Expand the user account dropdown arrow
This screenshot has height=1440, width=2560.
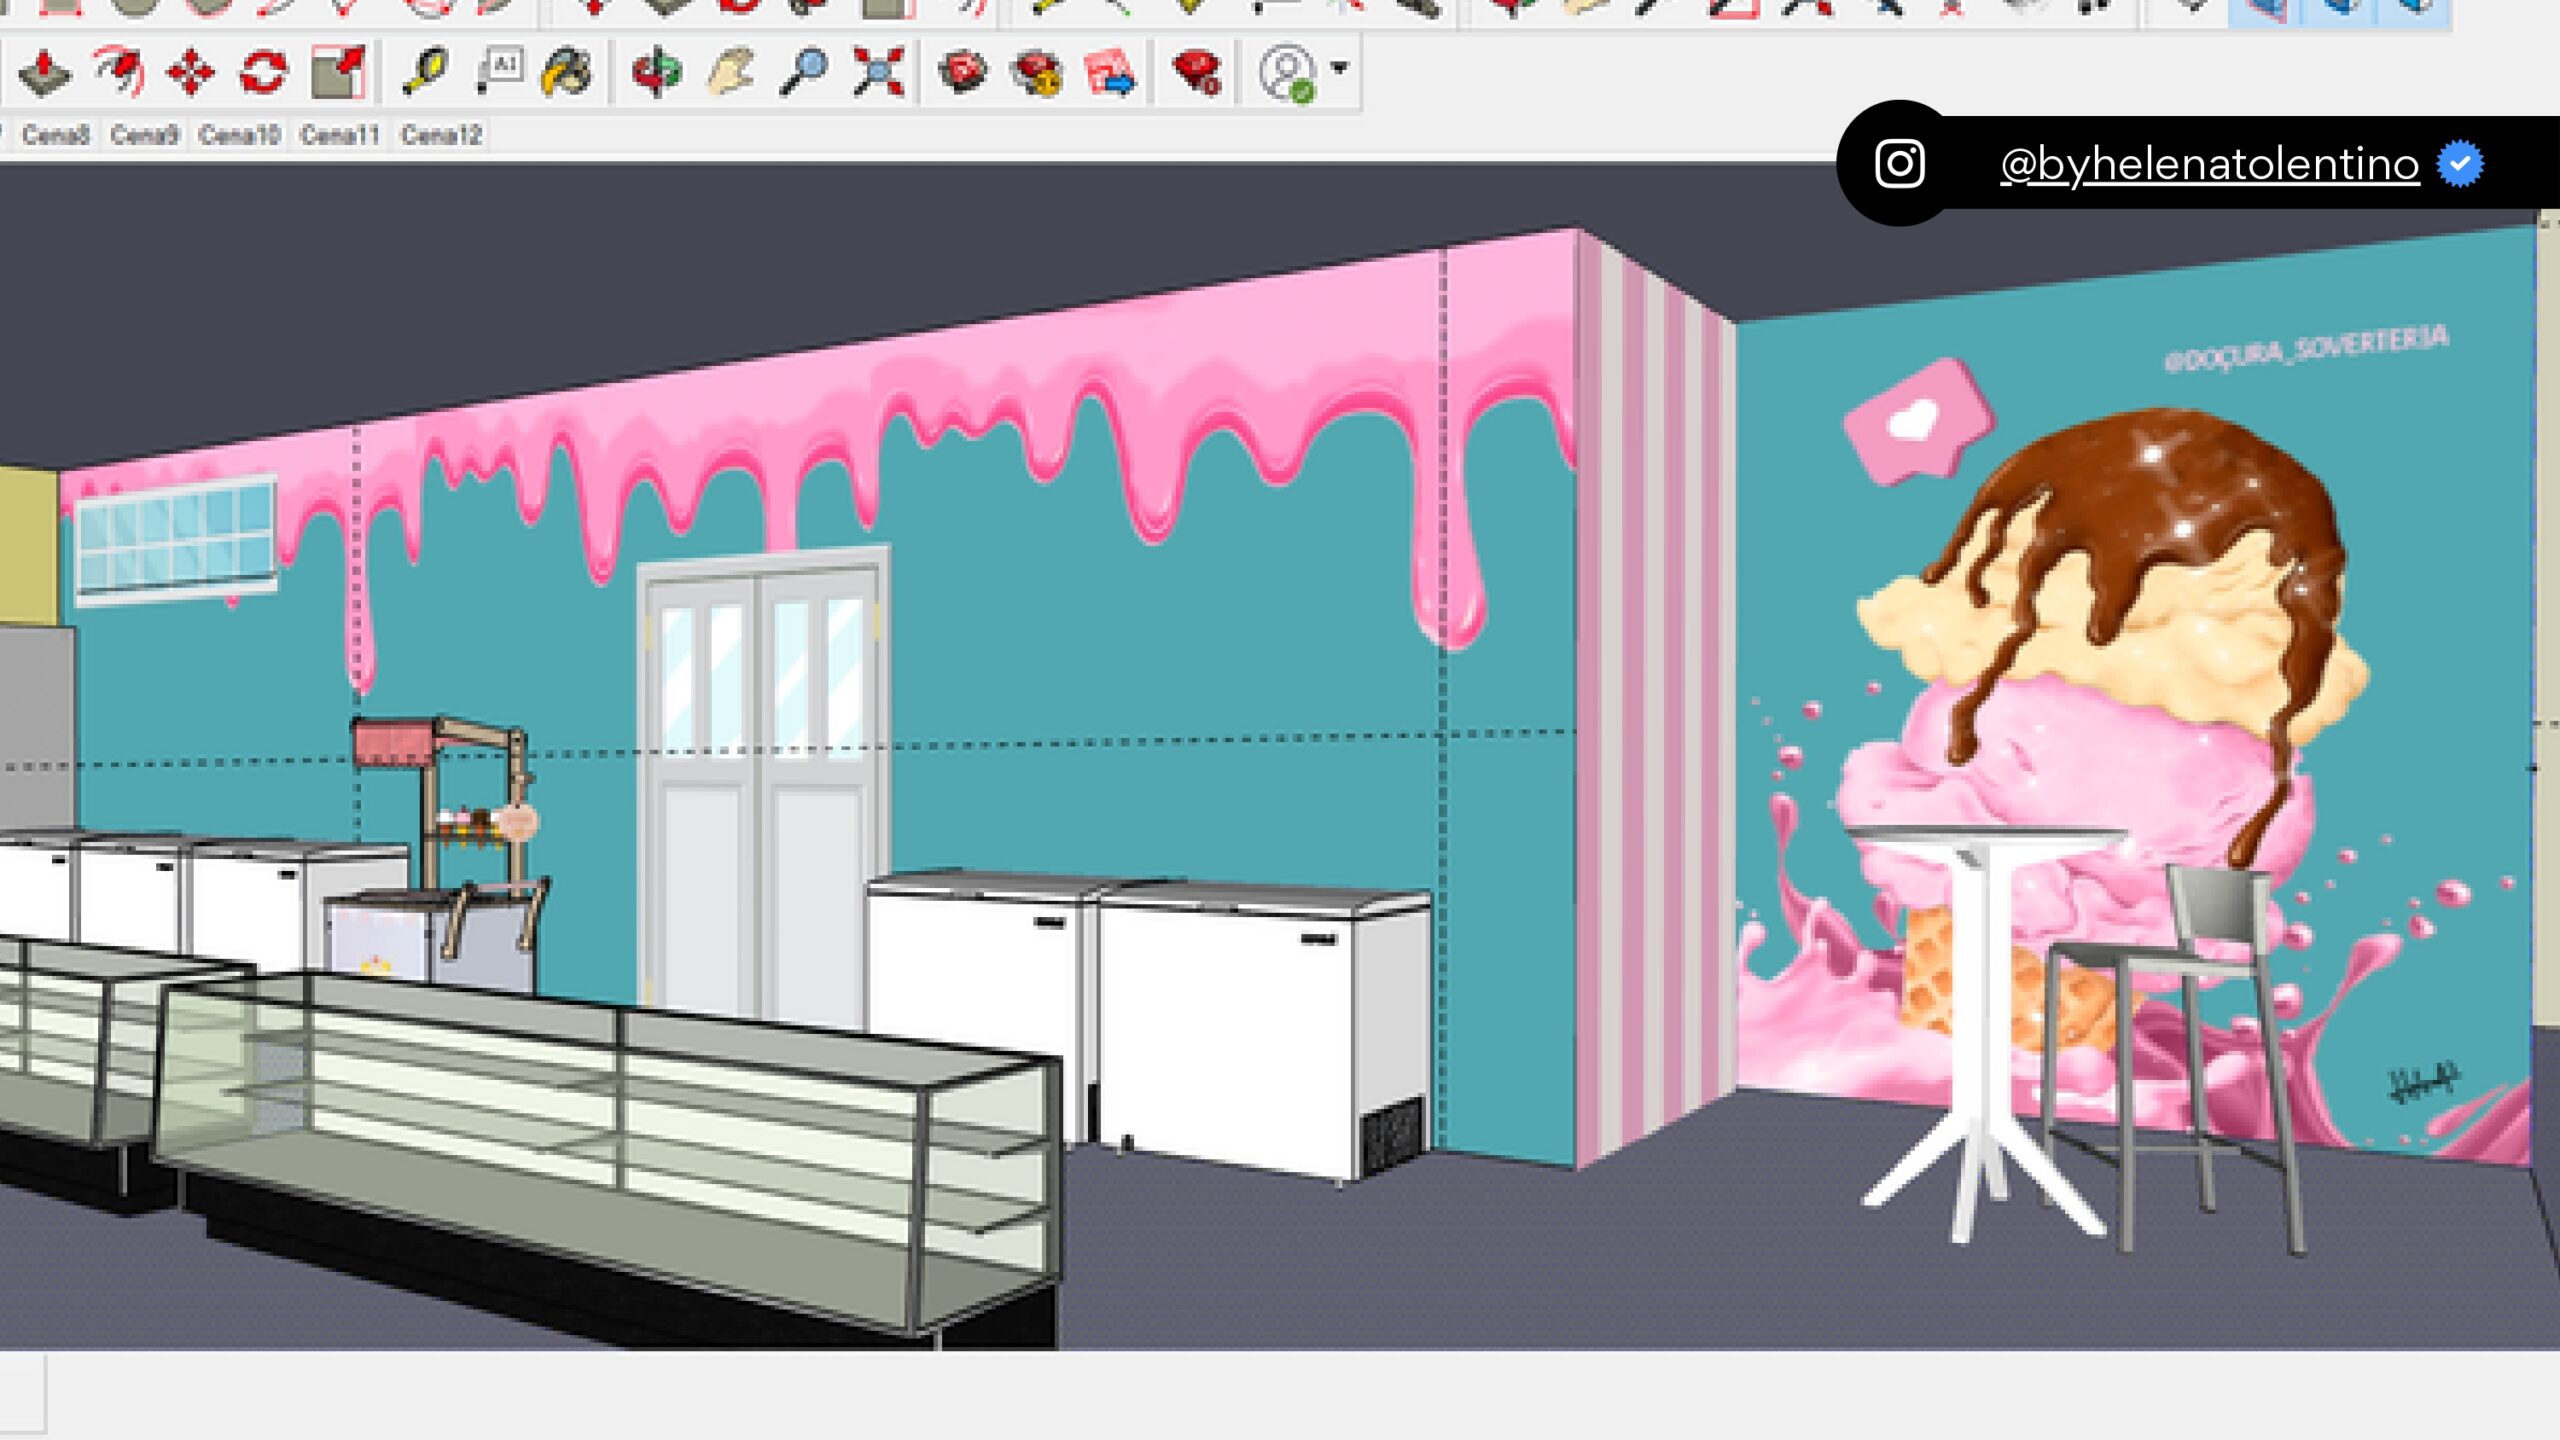1340,68
